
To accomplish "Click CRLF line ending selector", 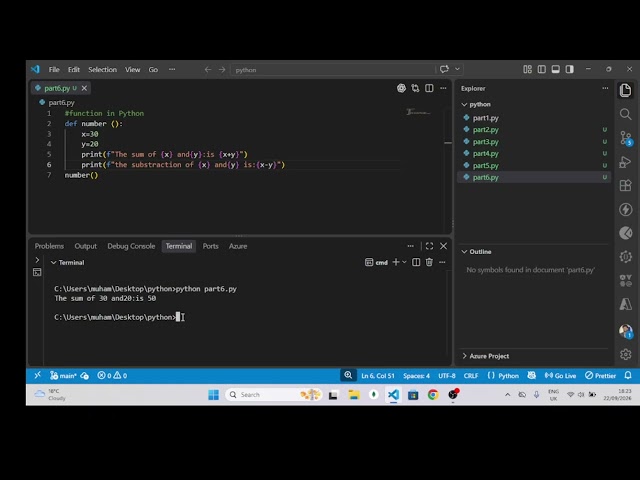I will (x=471, y=376).
